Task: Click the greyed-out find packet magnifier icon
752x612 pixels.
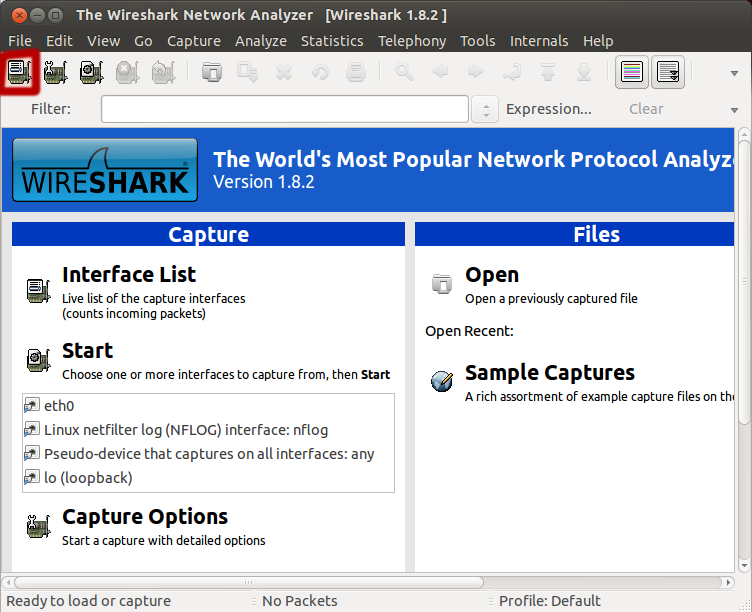Action: click(404, 72)
